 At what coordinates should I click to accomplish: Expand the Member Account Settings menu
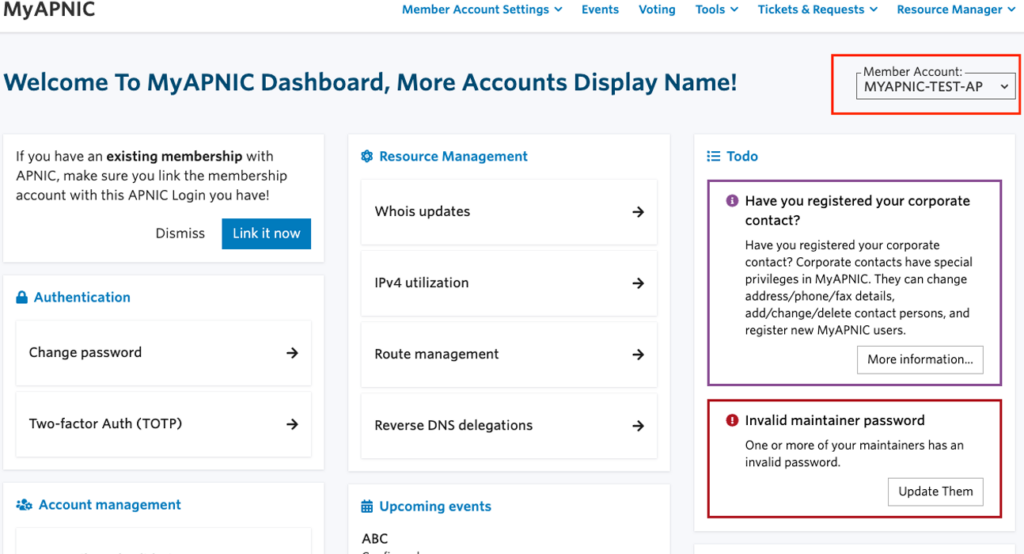(482, 10)
